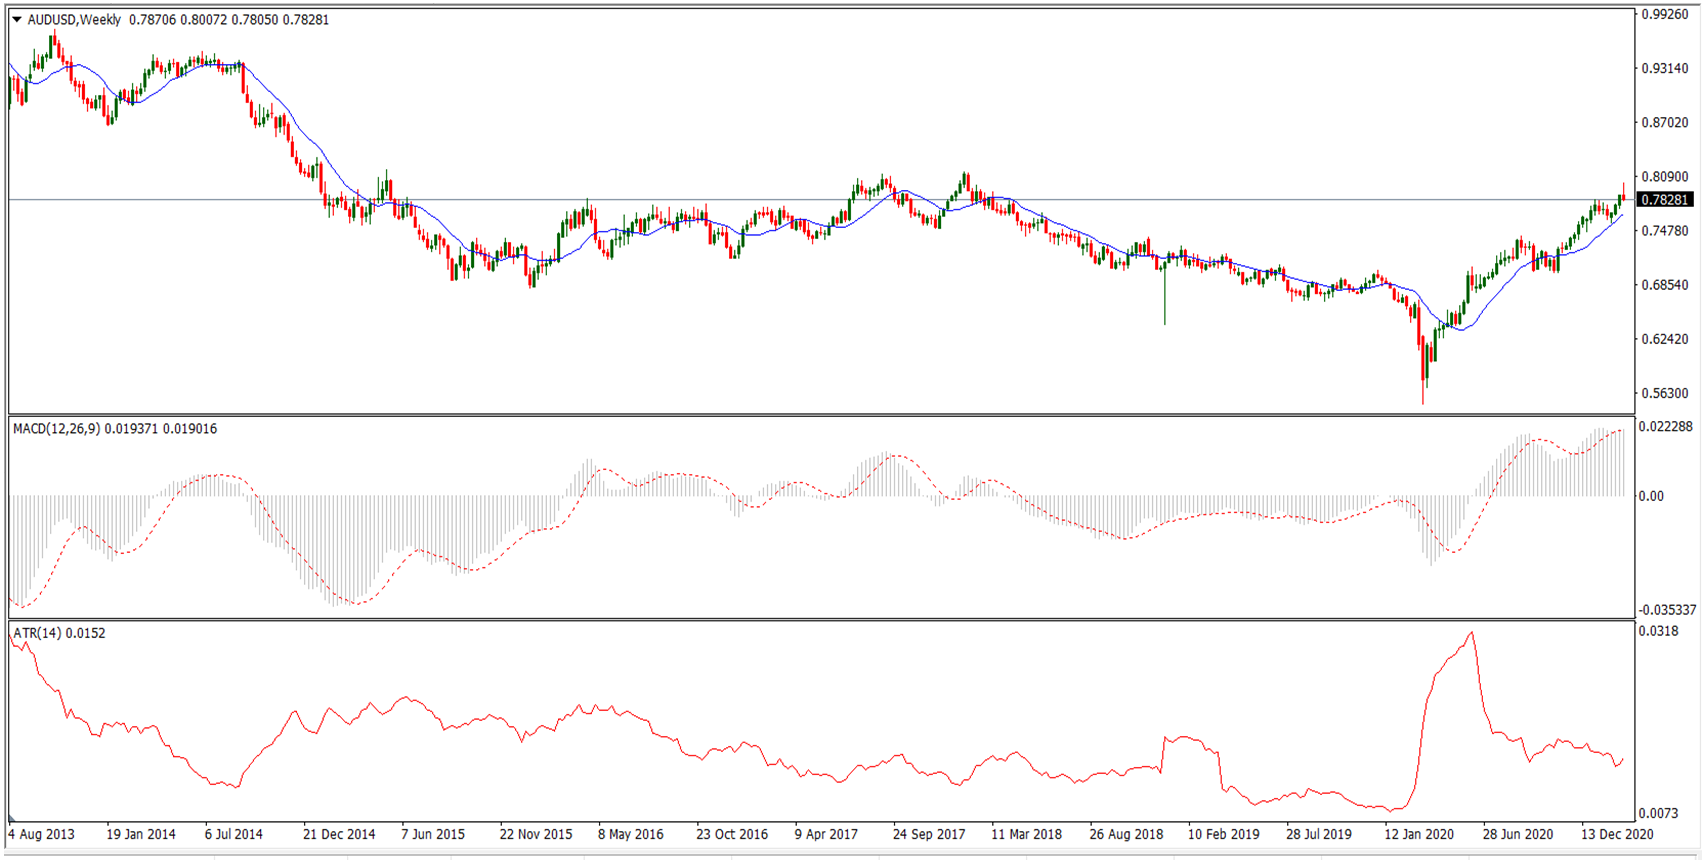Click the 12 Jan 2020 date label
The image size is (1705, 865).
pyautogui.click(x=1419, y=834)
